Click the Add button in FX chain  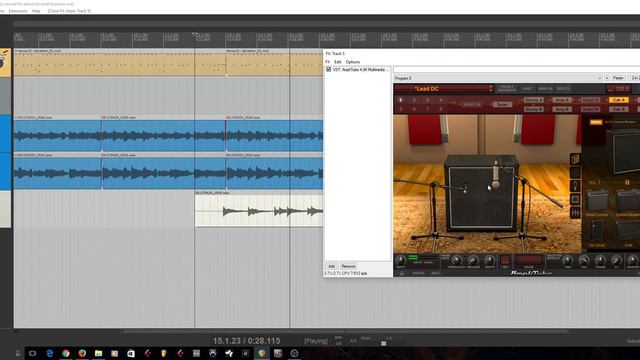tap(331, 266)
